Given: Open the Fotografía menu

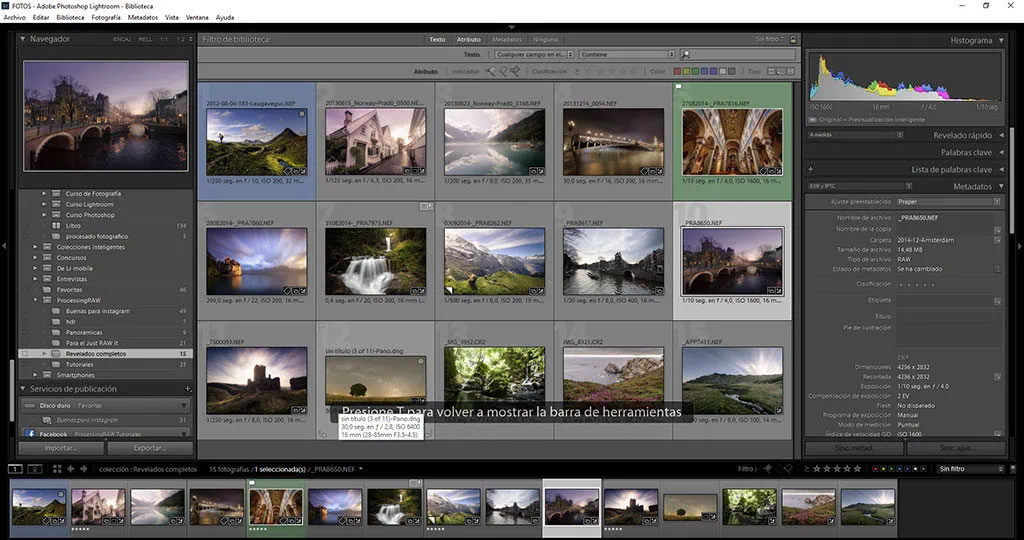Looking at the screenshot, I should click(x=106, y=18).
